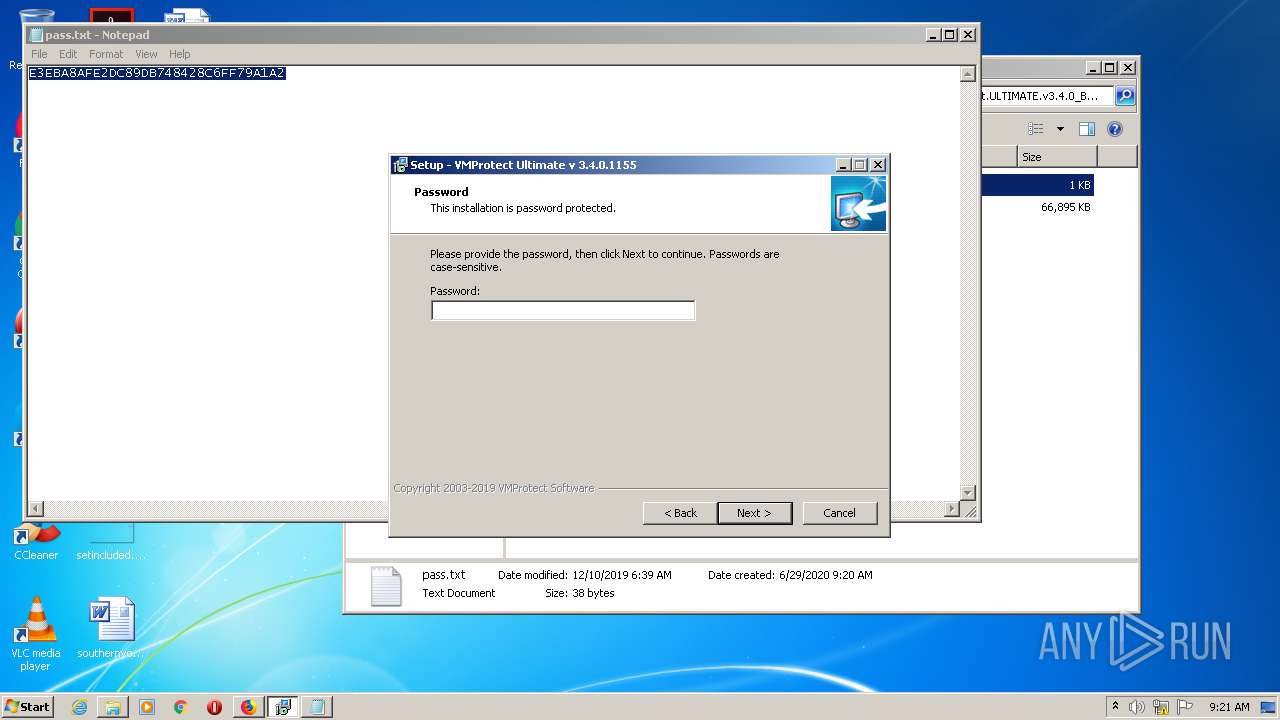The image size is (1280, 720).
Task: Switch to Notepad taskbar button
Action: 317,707
